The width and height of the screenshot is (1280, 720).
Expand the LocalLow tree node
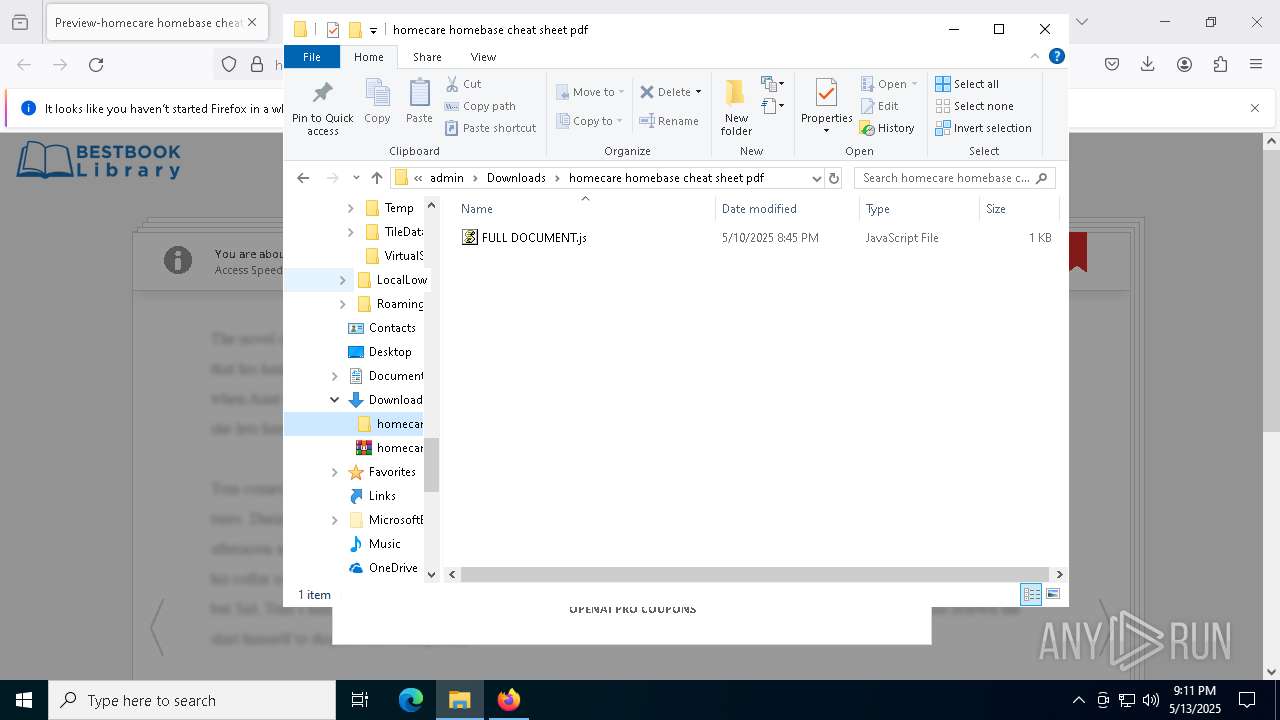tap(342, 280)
